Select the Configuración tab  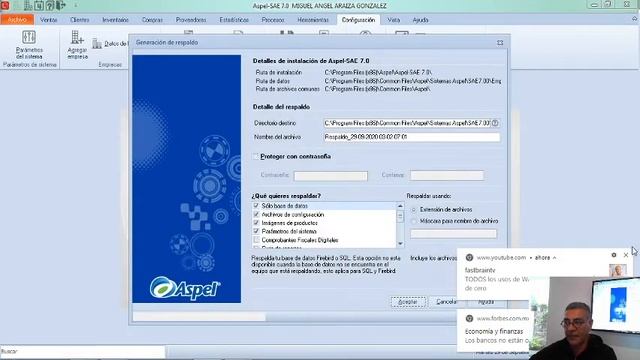[x=358, y=20]
